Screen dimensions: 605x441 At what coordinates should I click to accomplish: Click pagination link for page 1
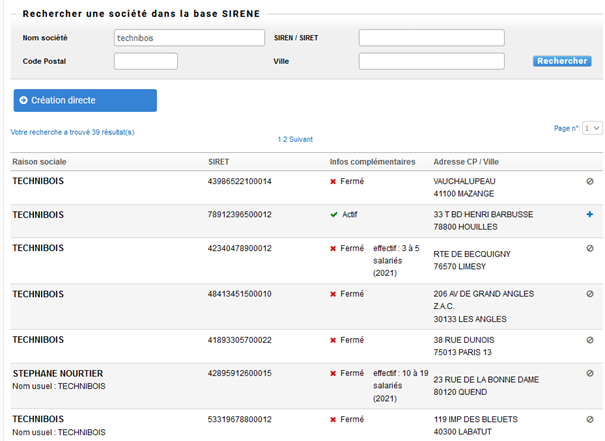[279, 139]
